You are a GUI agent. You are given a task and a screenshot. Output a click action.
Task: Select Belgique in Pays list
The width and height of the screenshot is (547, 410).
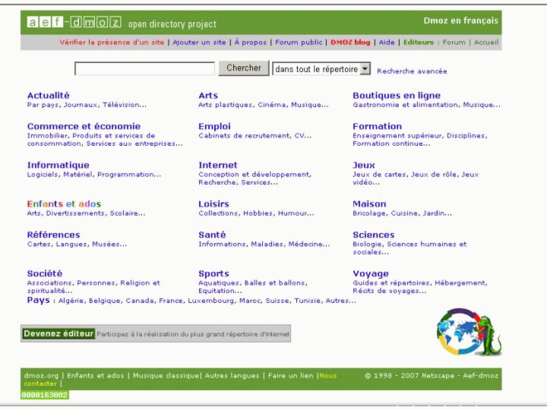104,300
